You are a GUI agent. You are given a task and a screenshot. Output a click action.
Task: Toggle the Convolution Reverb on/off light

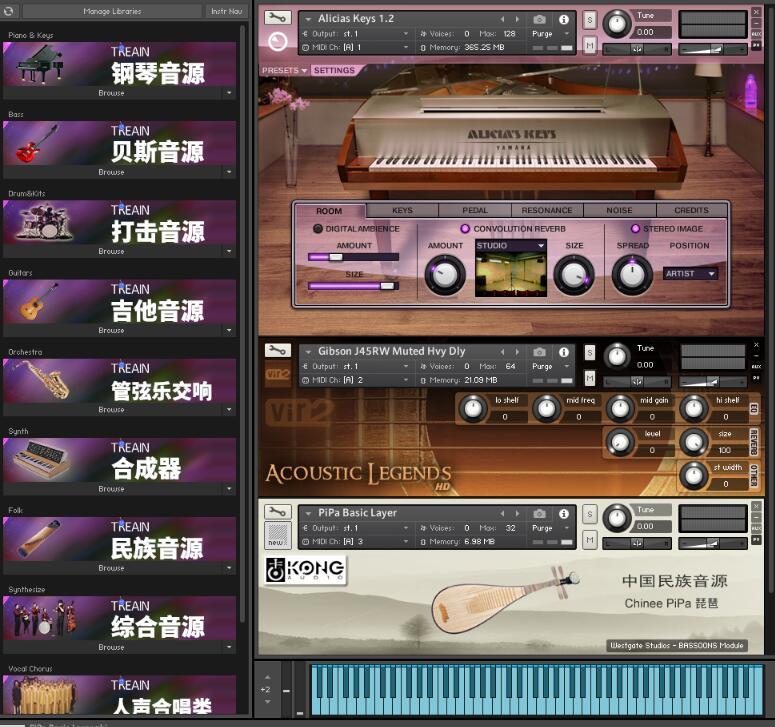(x=465, y=229)
